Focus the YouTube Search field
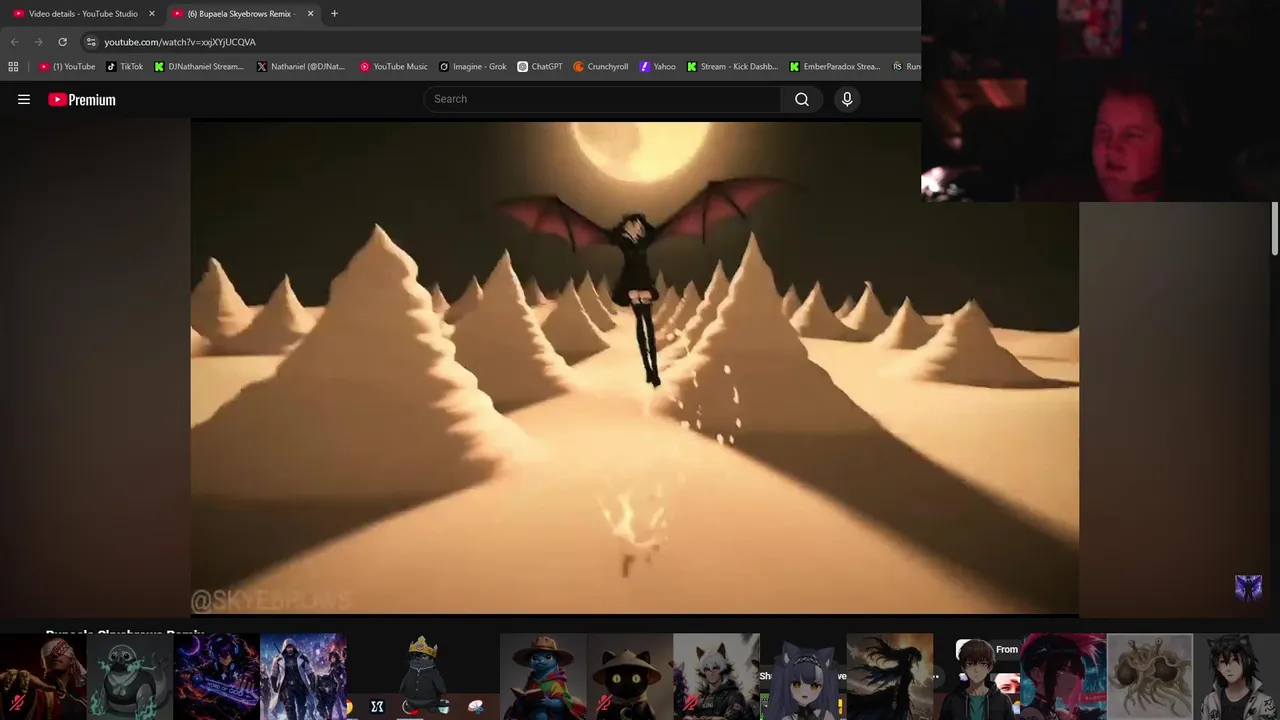 pyautogui.click(x=603, y=99)
